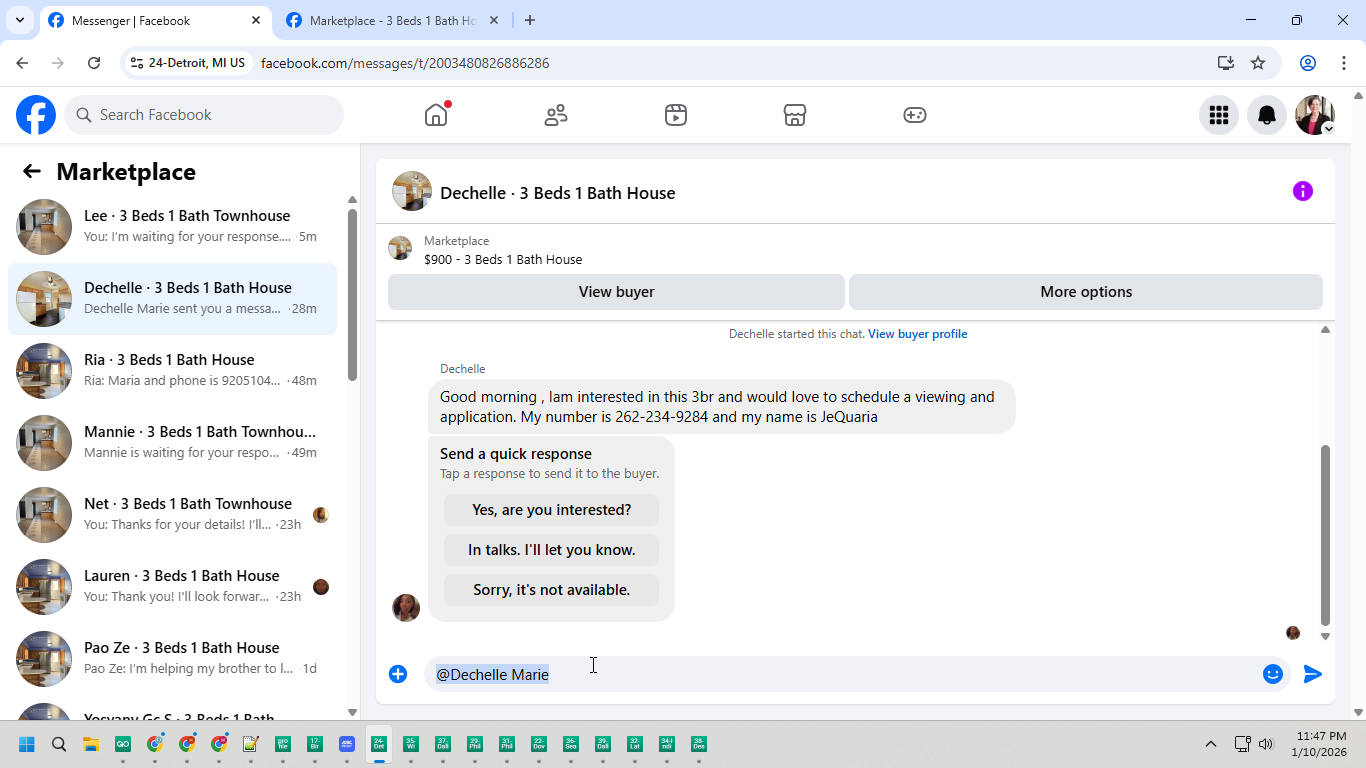Click the $900 listing thumbnail under Marketplace
The width and height of the screenshot is (1366, 768).
[x=400, y=248]
